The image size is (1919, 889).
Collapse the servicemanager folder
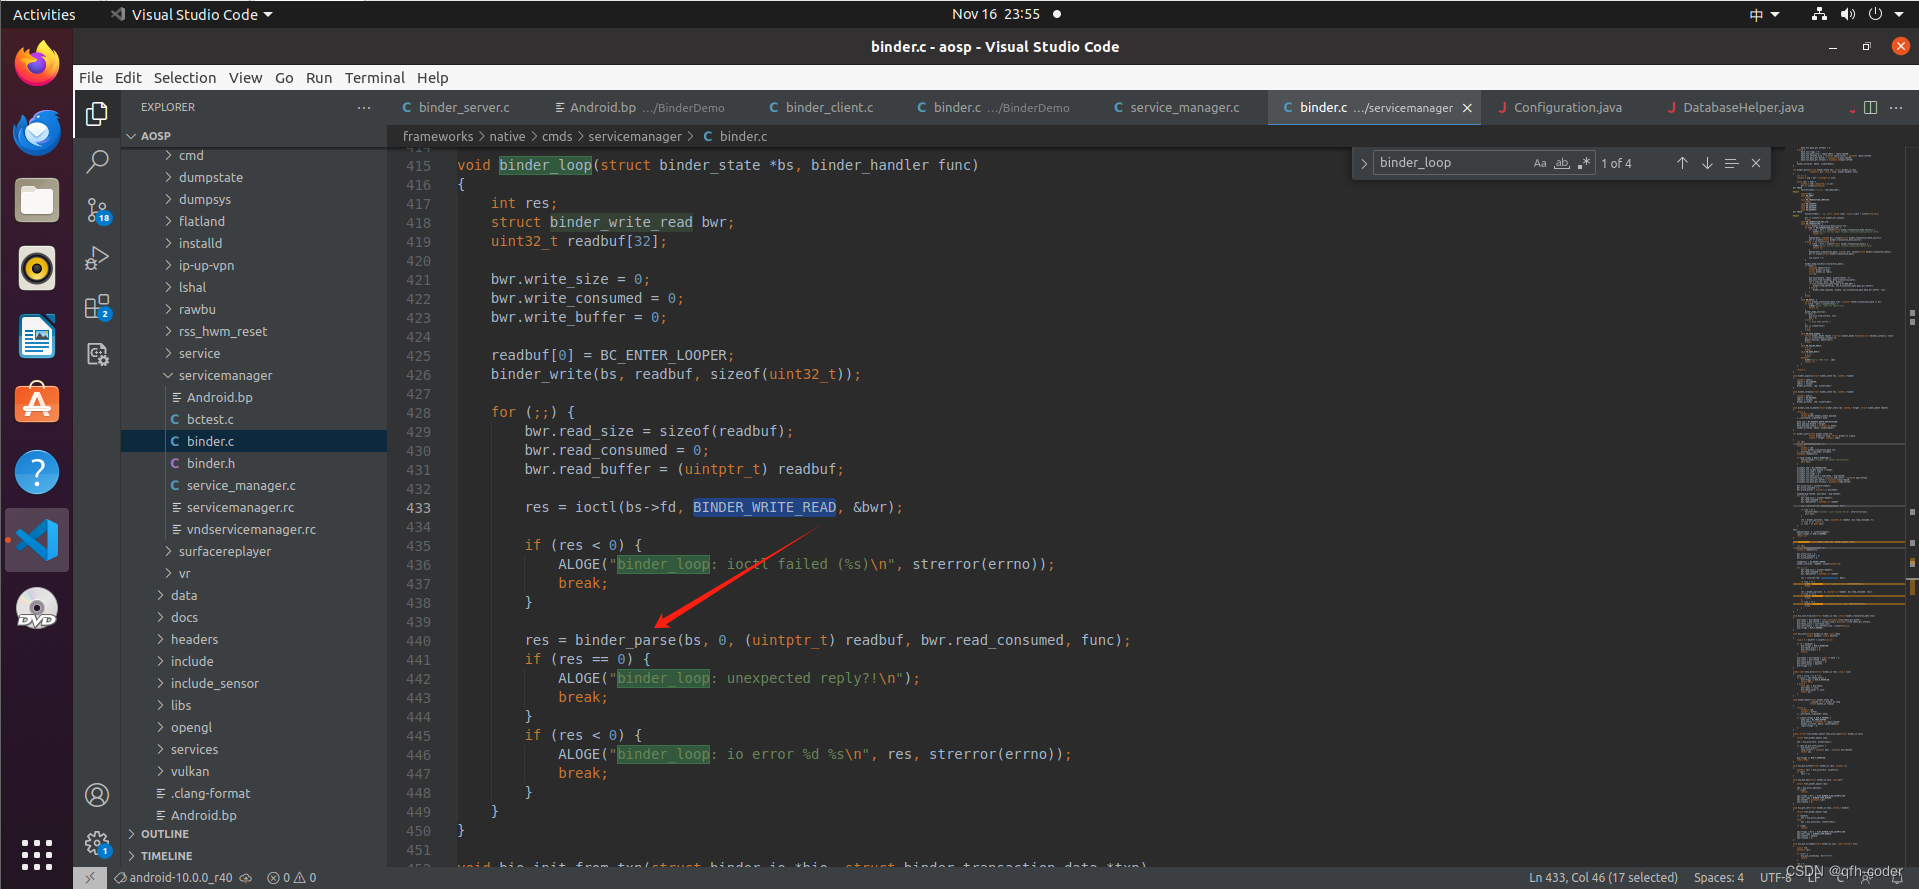pyautogui.click(x=225, y=375)
